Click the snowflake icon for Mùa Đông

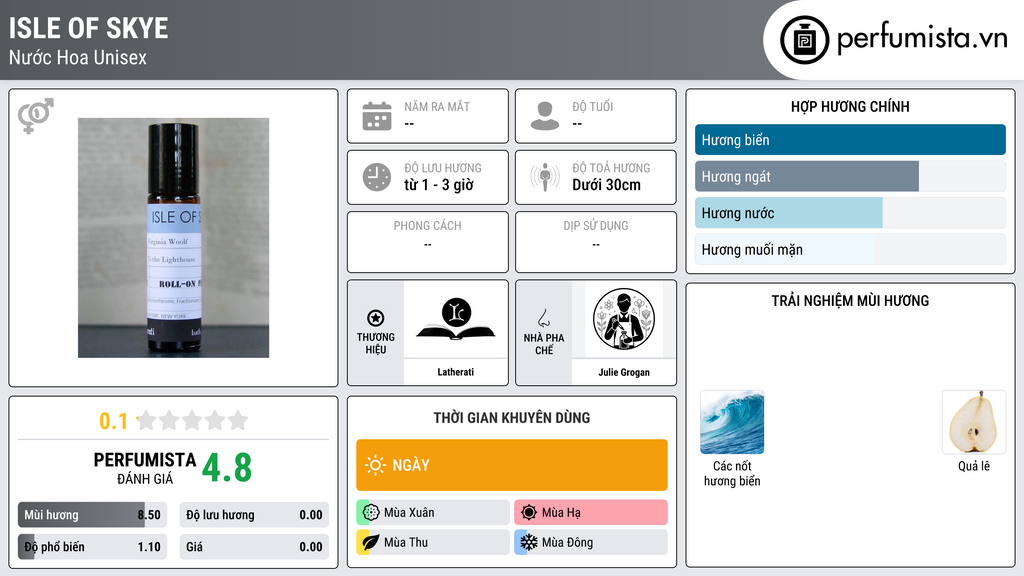(x=528, y=542)
